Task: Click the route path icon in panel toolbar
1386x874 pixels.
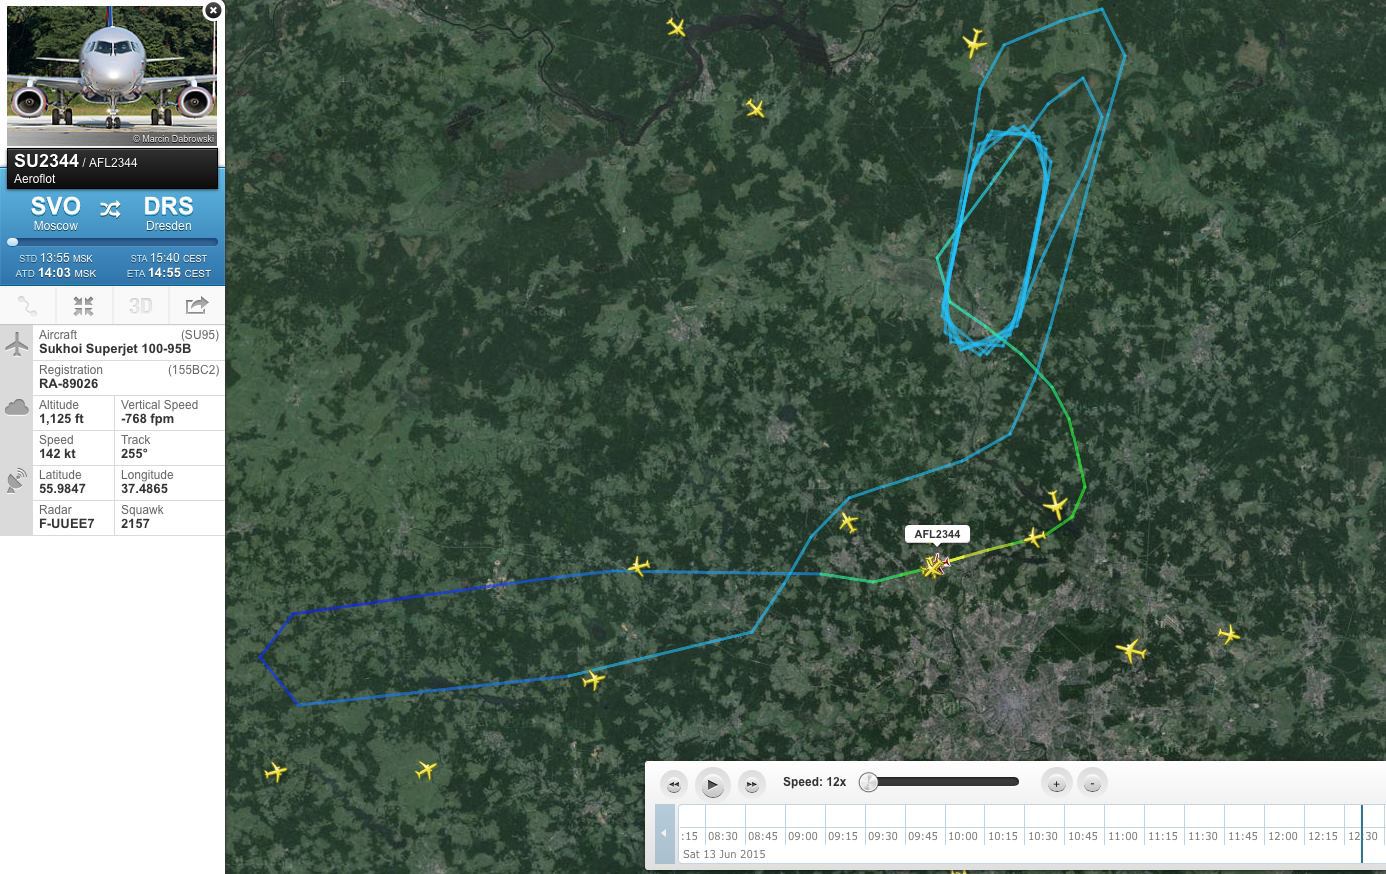Action: coord(28,306)
